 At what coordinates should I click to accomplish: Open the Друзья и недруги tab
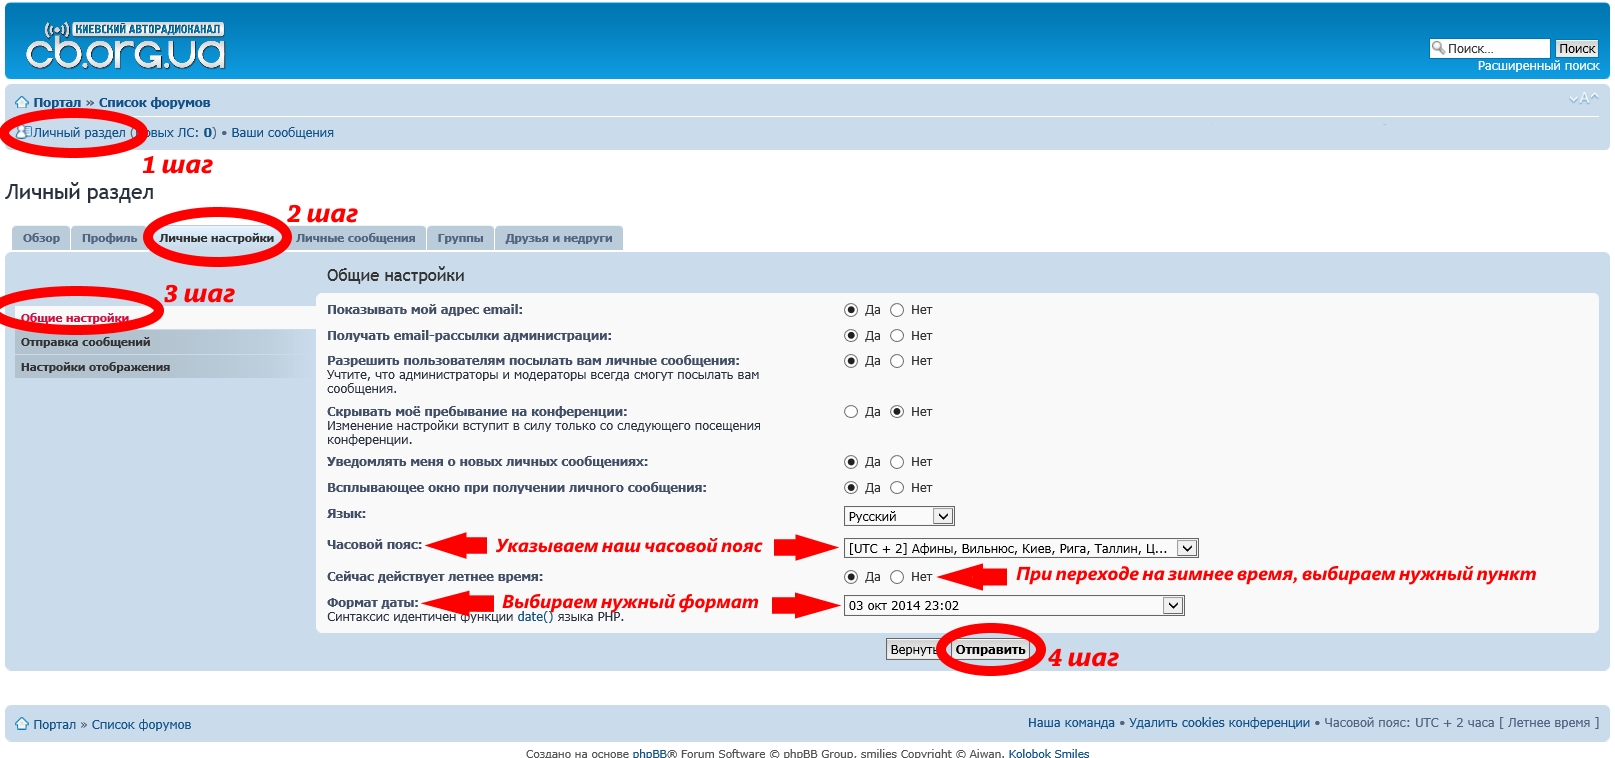(x=558, y=238)
